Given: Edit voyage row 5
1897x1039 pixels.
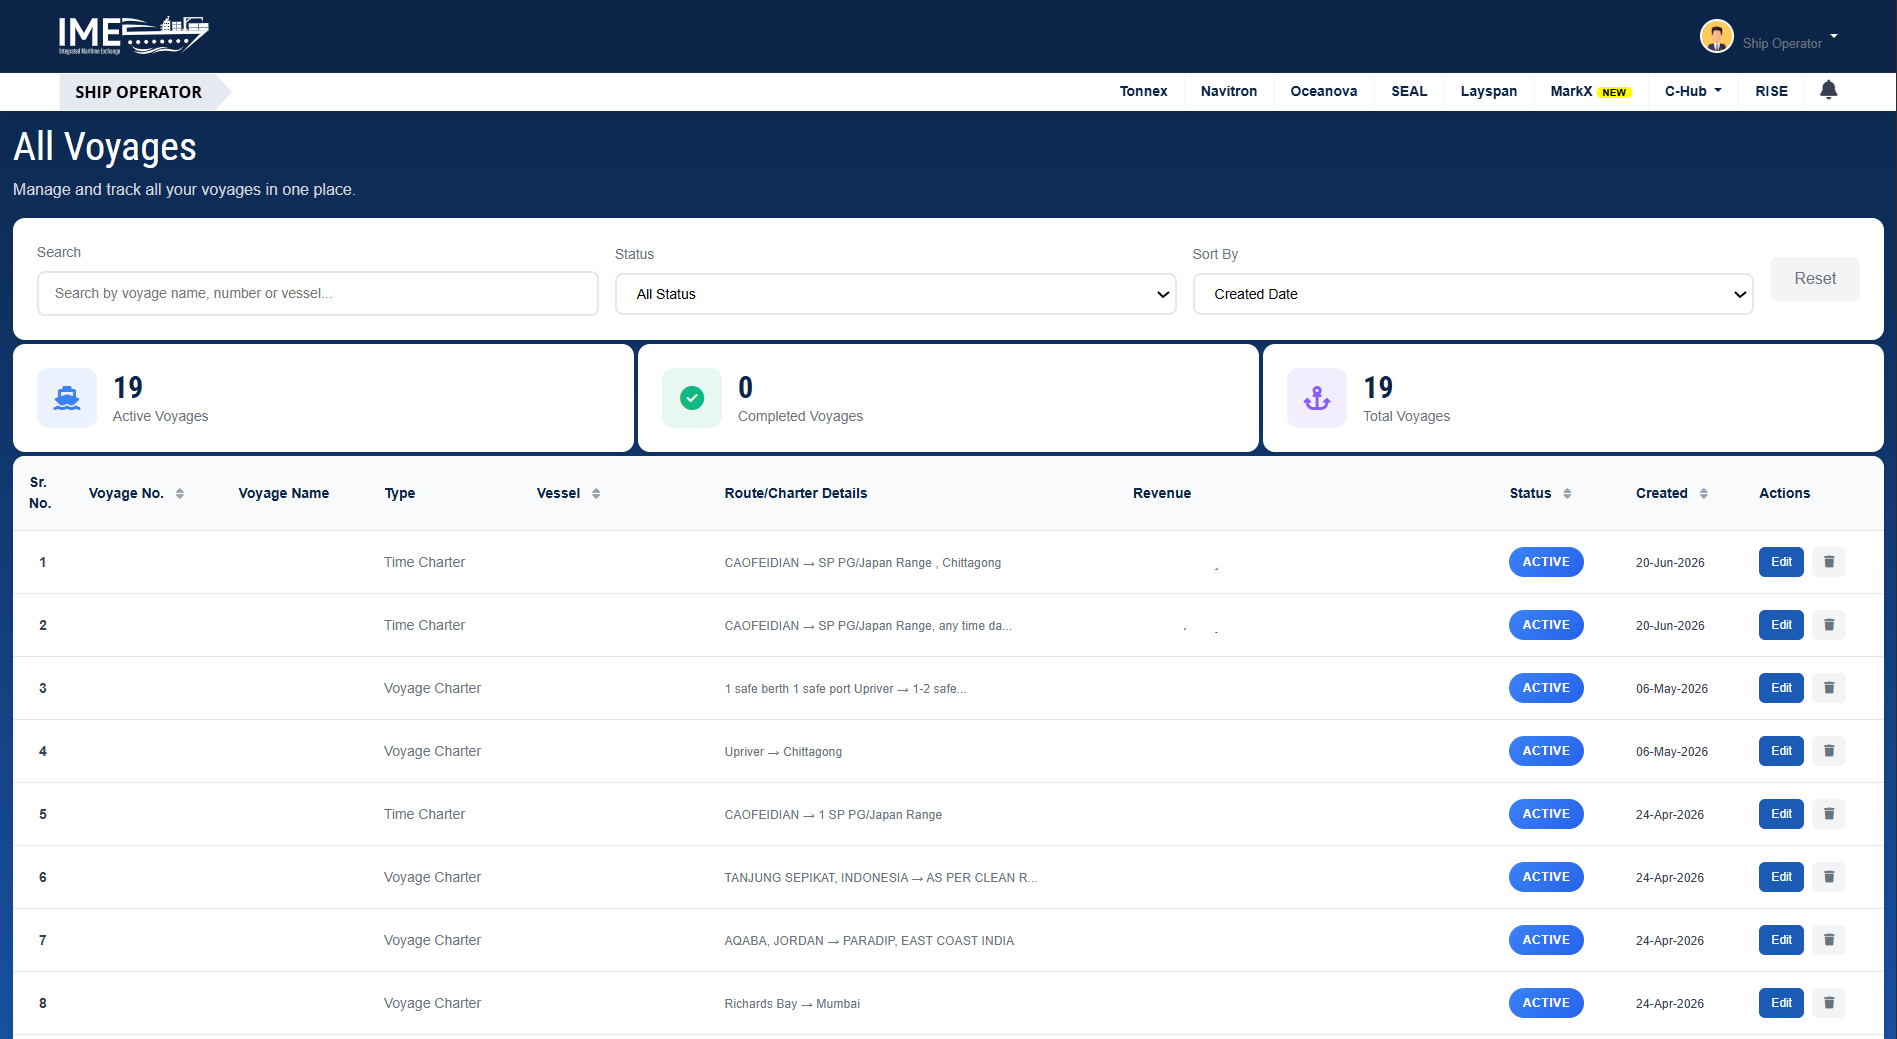Looking at the screenshot, I should (1781, 814).
